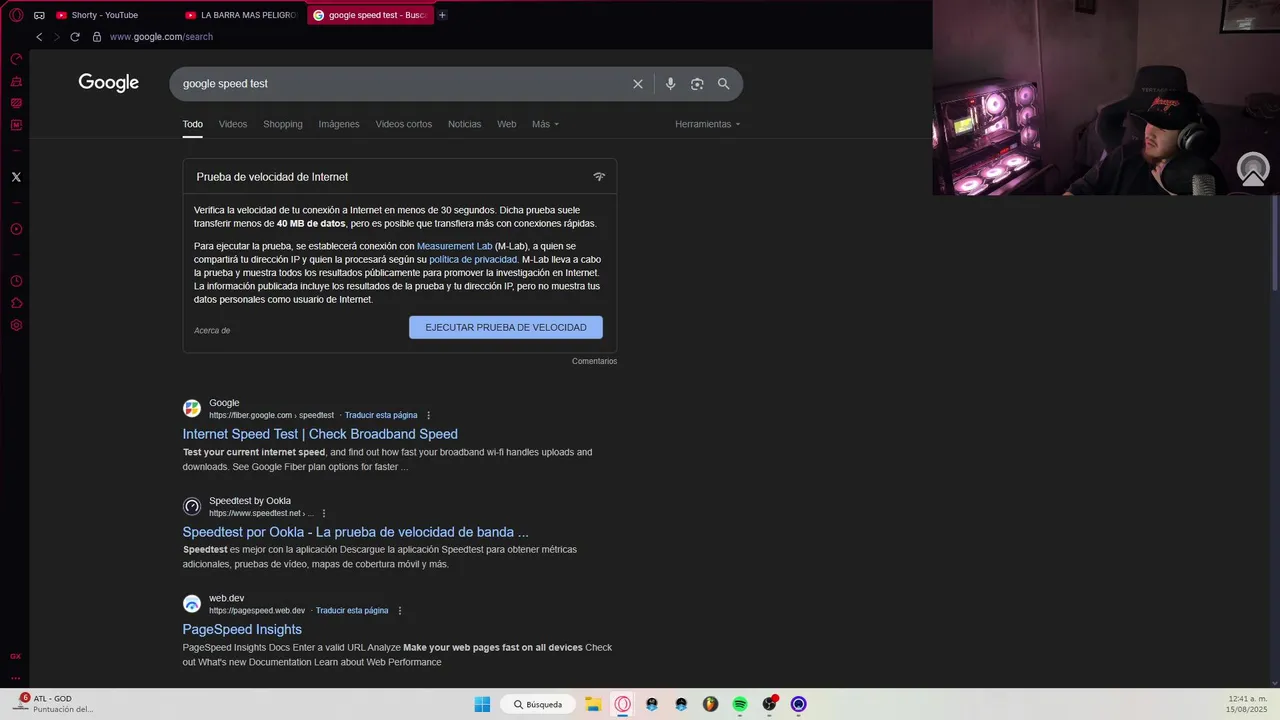The height and width of the screenshot is (720, 1280).
Task: Clear the Google search box with X
Action: [638, 84]
